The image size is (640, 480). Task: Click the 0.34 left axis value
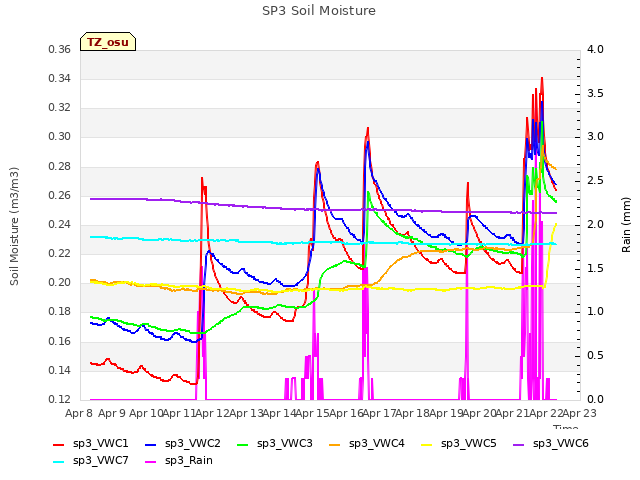[60, 79]
